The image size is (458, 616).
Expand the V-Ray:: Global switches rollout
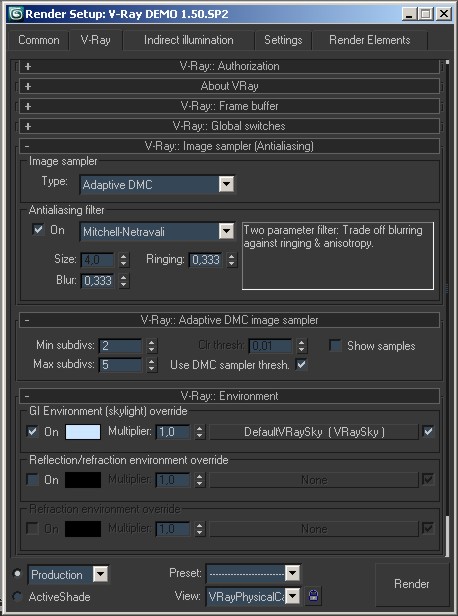click(x=229, y=126)
